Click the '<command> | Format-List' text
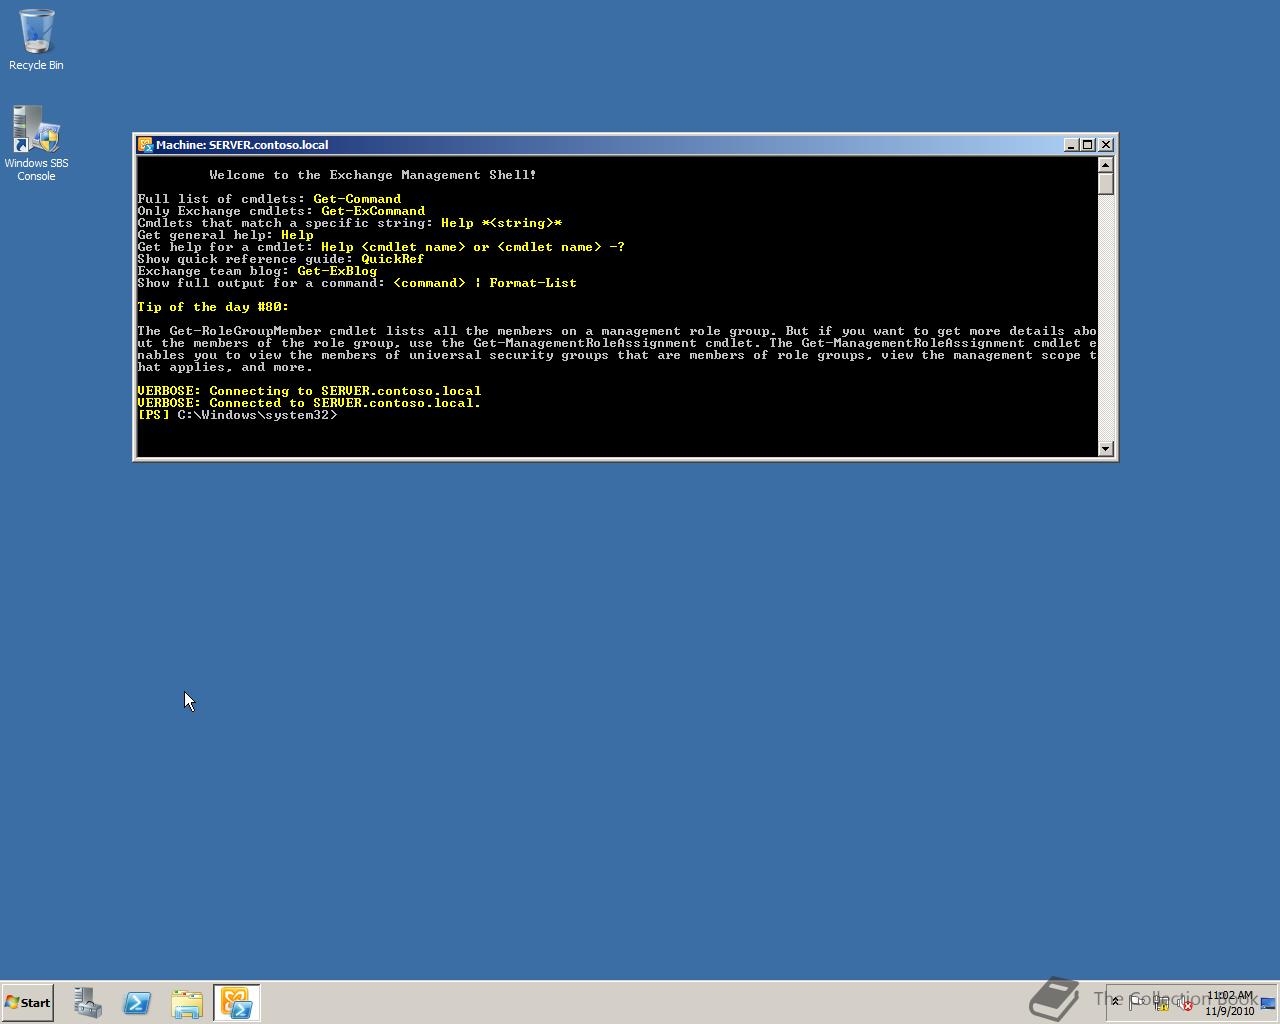Screen dimensions: 1280x1024 tap(485, 283)
